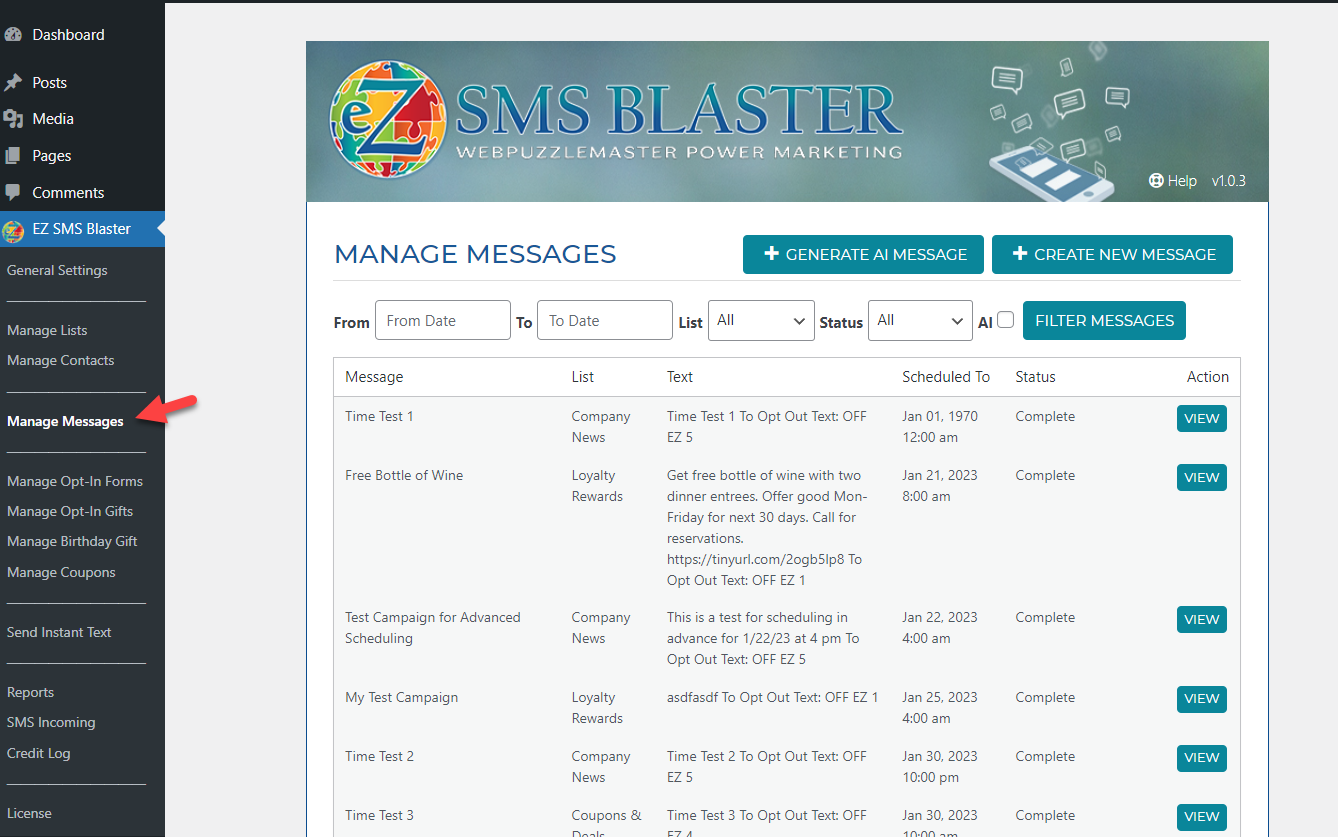The image size is (1338, 837).
Task: Click the List column header
Action: 583,377
